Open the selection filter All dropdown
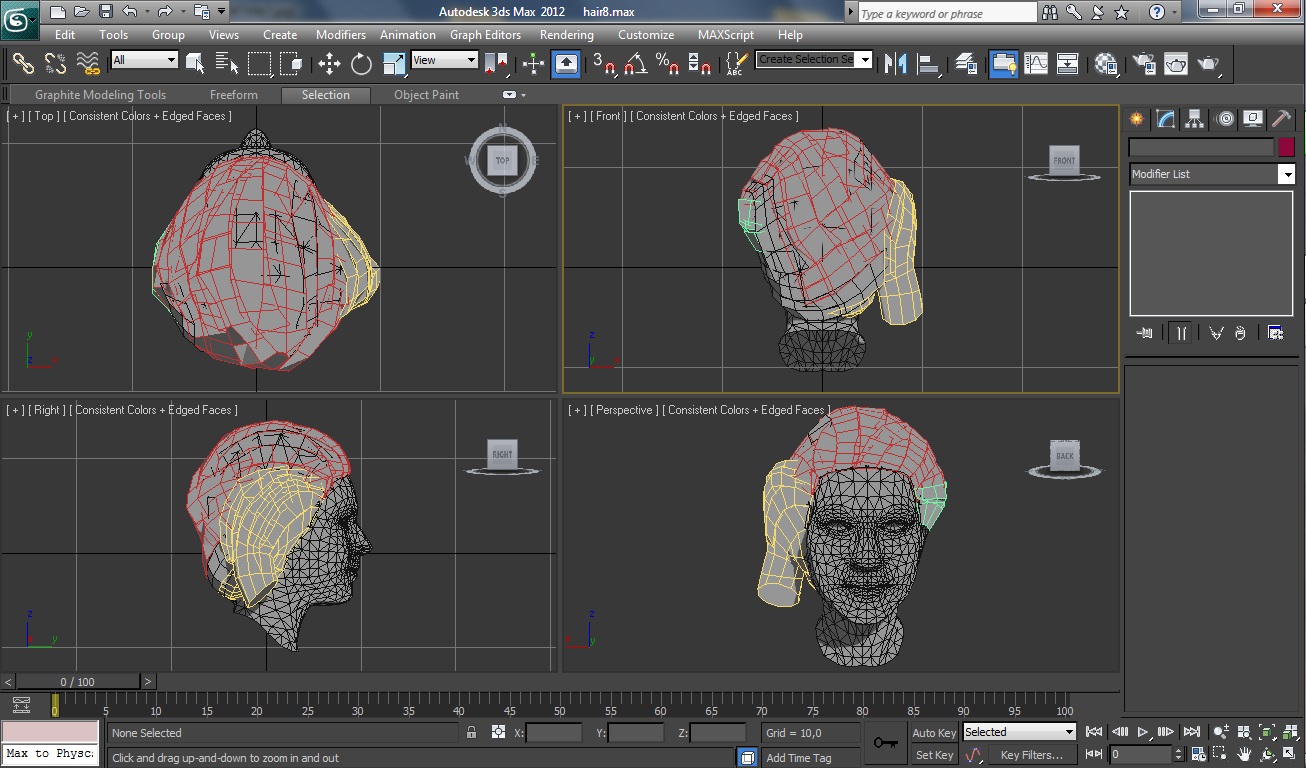 point(144,60)
